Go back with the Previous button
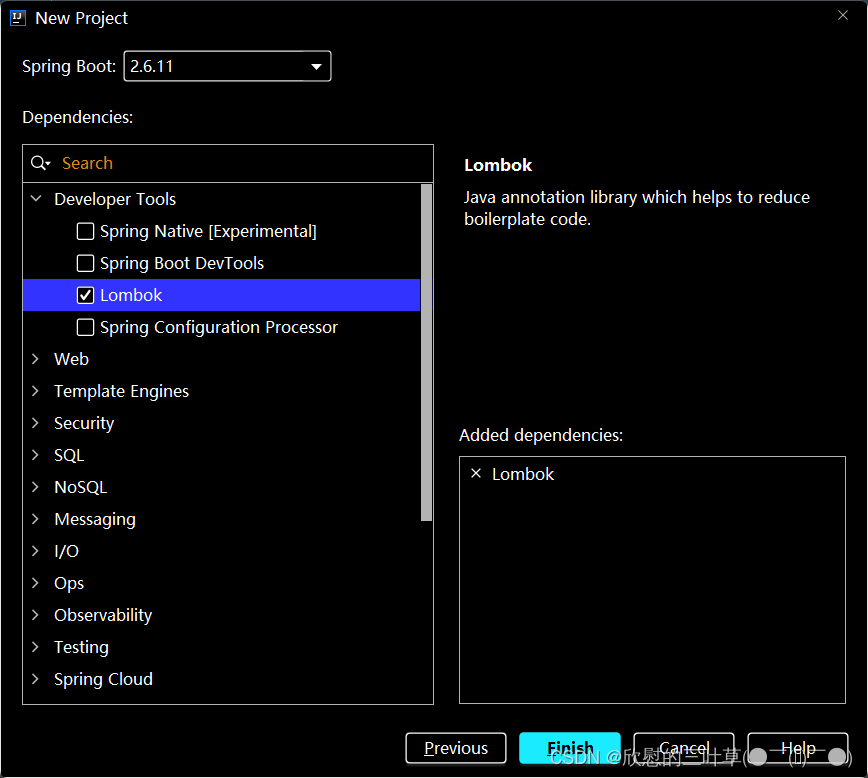This screenshot has height=778, width=868. [456, 748]
